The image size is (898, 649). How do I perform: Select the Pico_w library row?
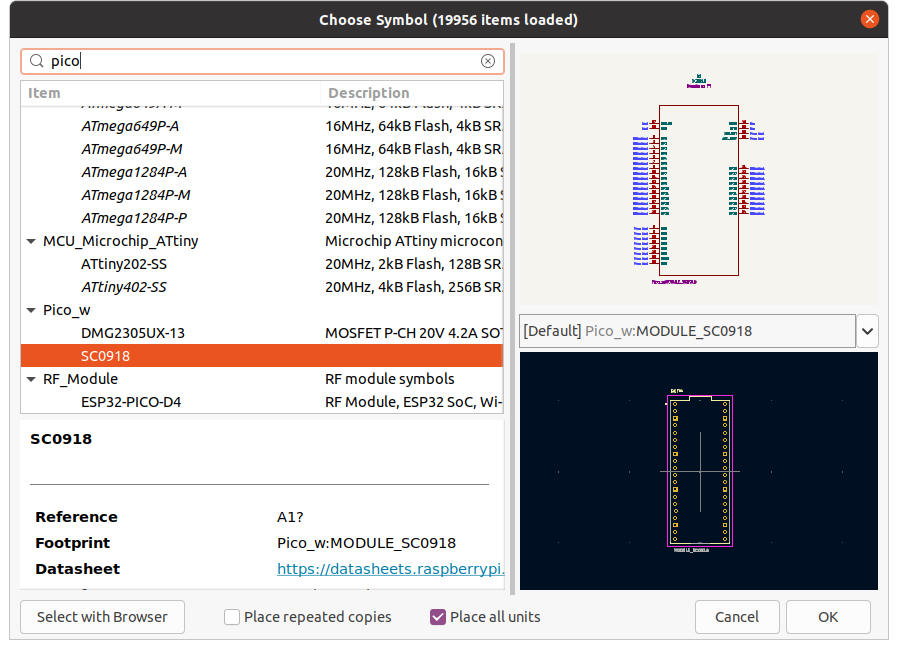262,310
